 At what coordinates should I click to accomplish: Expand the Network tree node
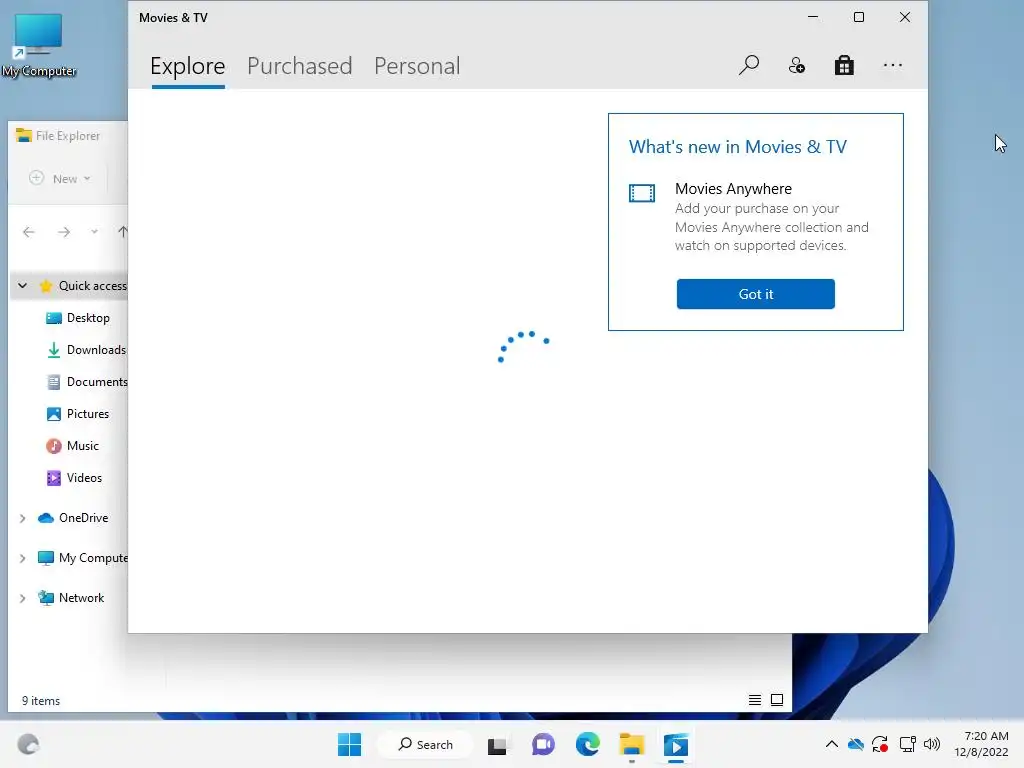click(x=22, y=598)
